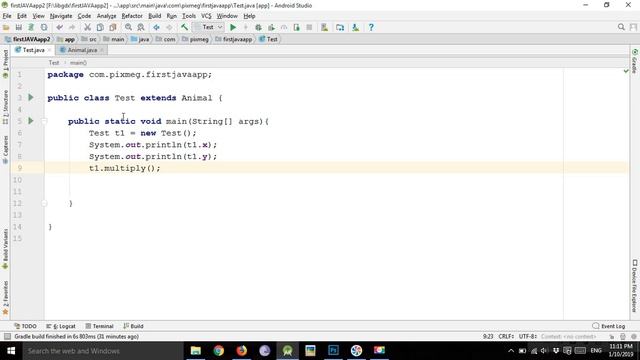Click the Open file folder icon
The image size is (640, 360).
(6, 27)
